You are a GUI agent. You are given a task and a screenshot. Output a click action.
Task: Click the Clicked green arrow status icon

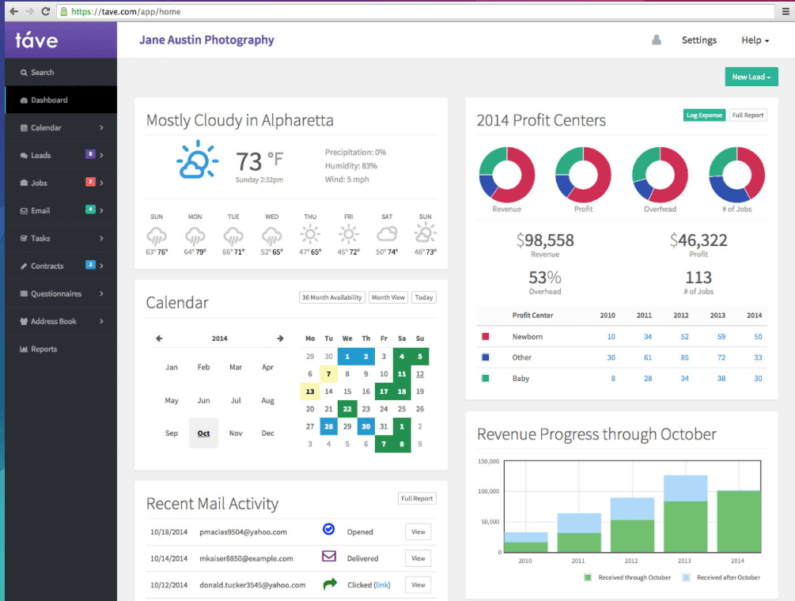(330, 584)
